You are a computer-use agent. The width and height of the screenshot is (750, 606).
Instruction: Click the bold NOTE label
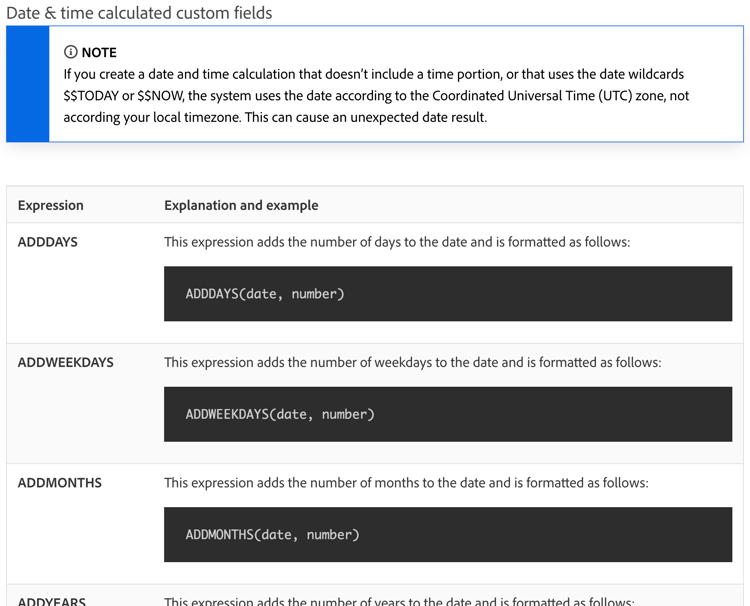[99, 52]
